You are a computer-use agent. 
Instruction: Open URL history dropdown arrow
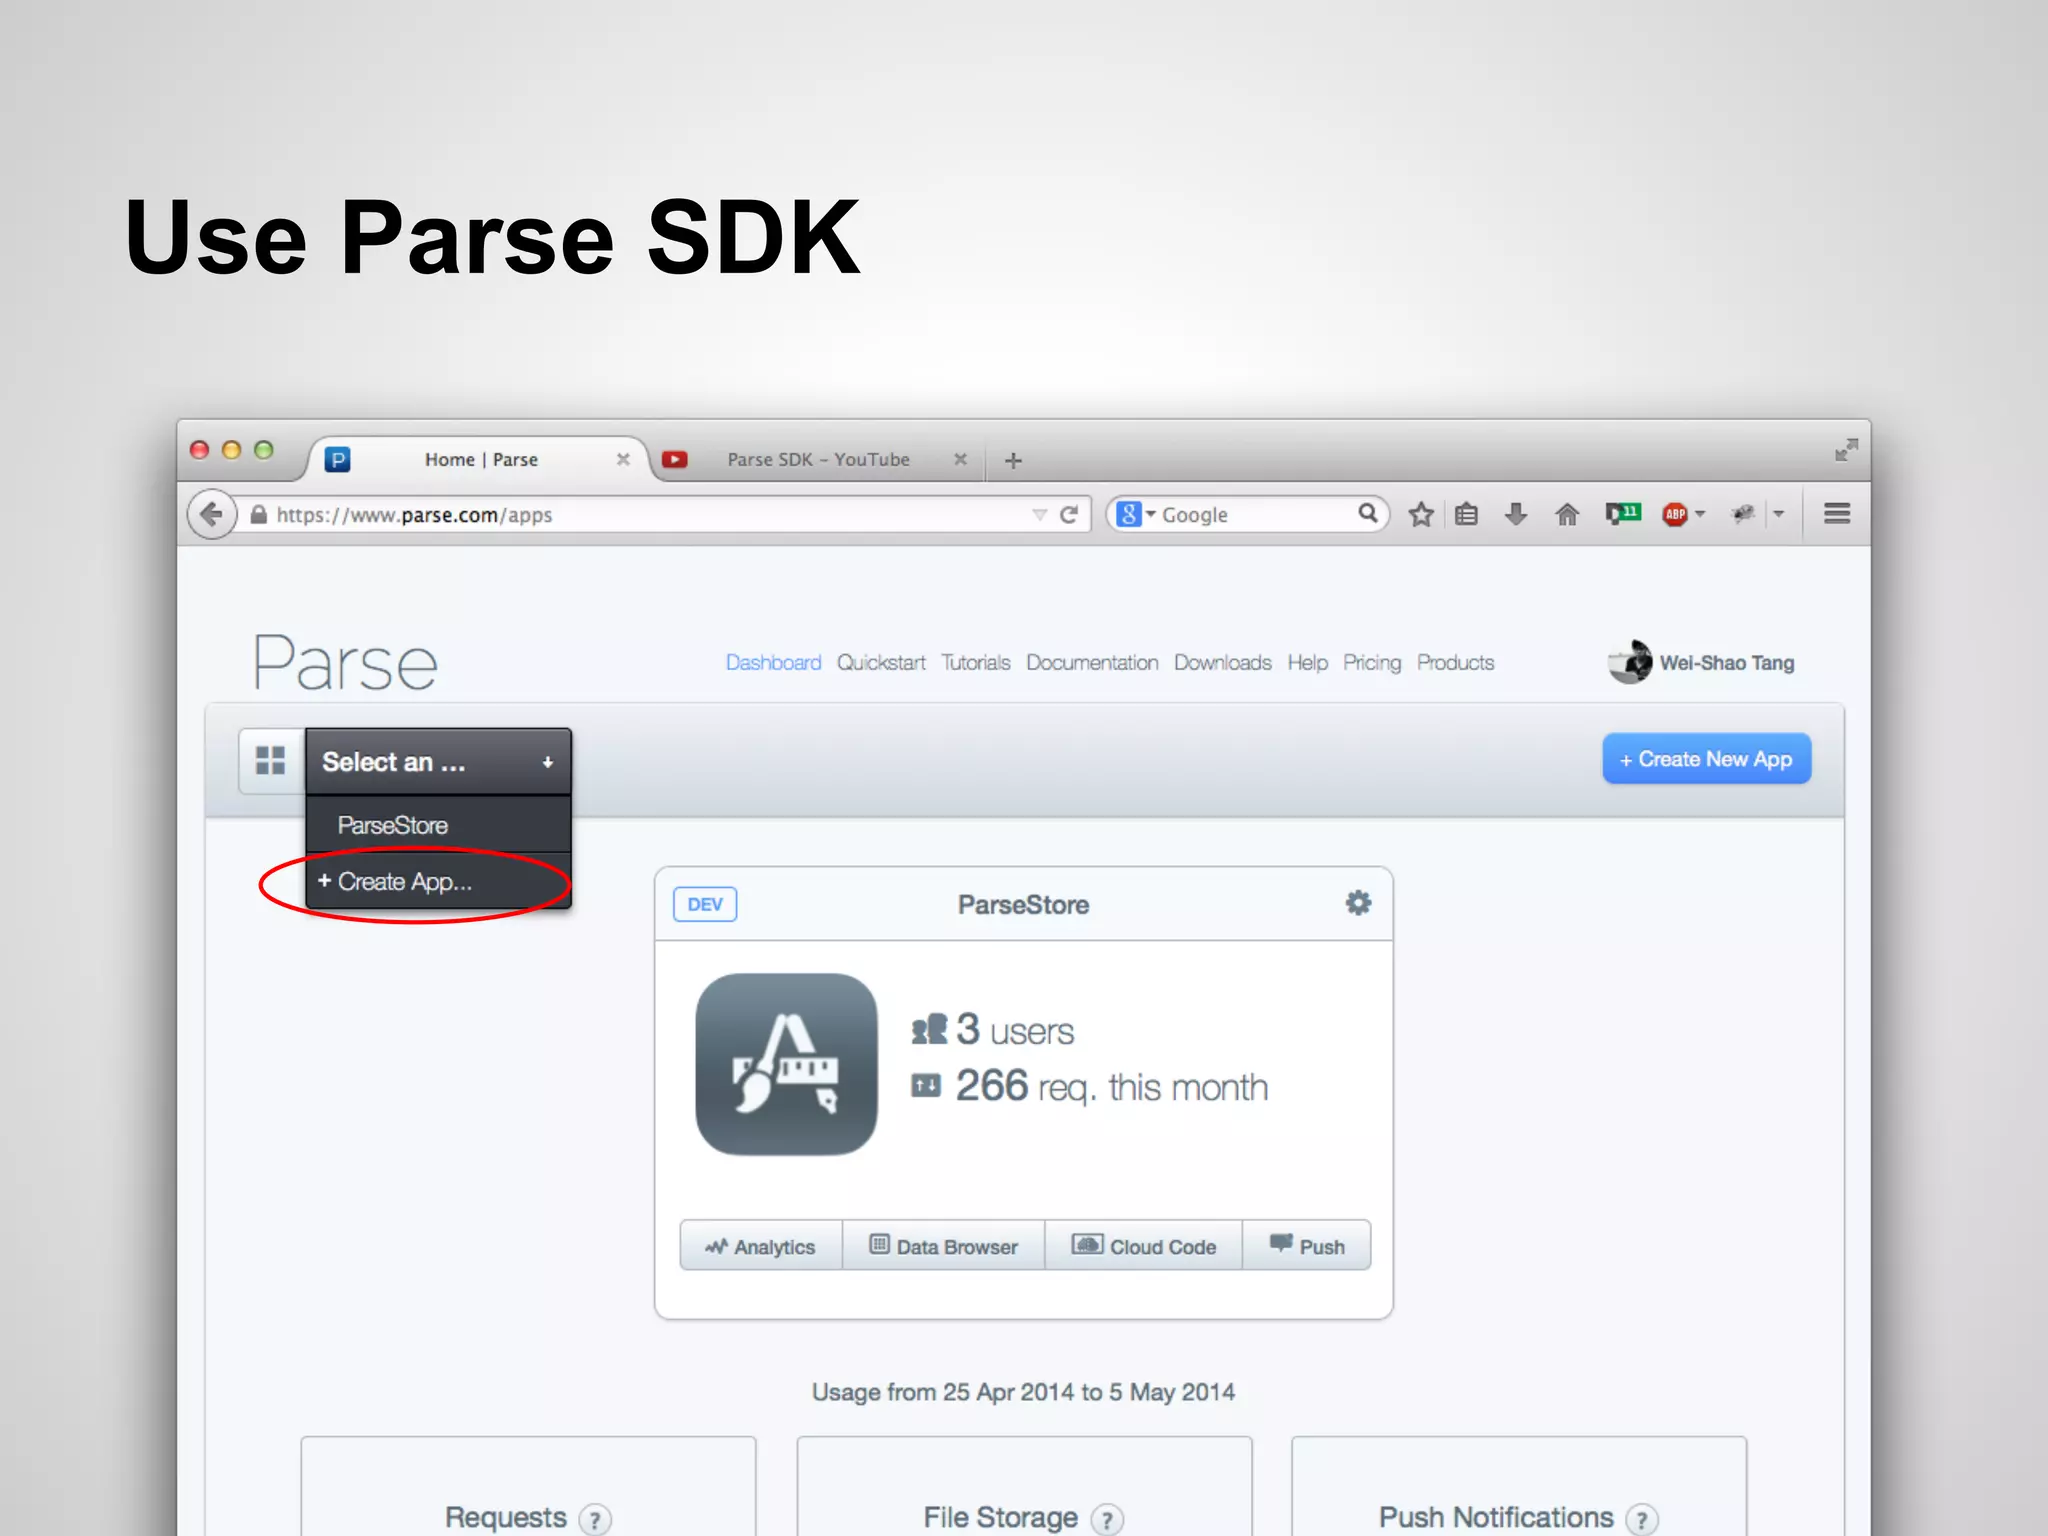1039,515
